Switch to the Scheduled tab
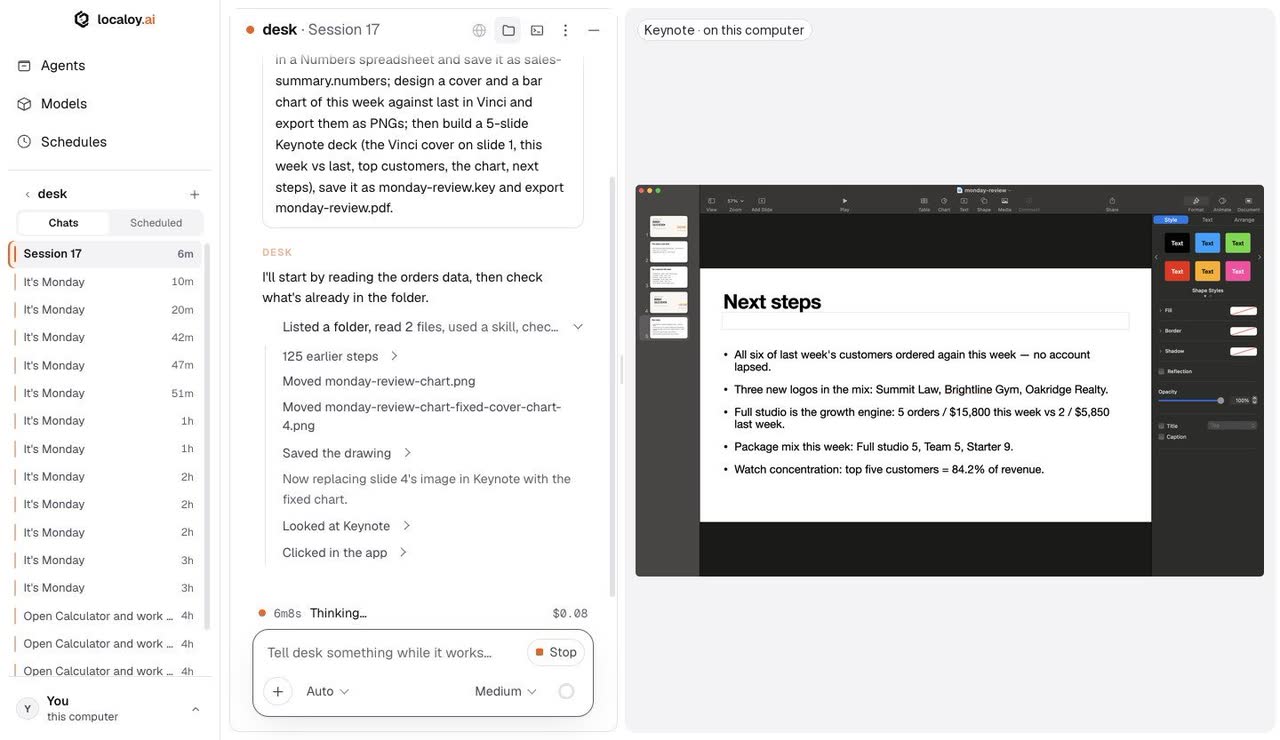 coord(156,223)
